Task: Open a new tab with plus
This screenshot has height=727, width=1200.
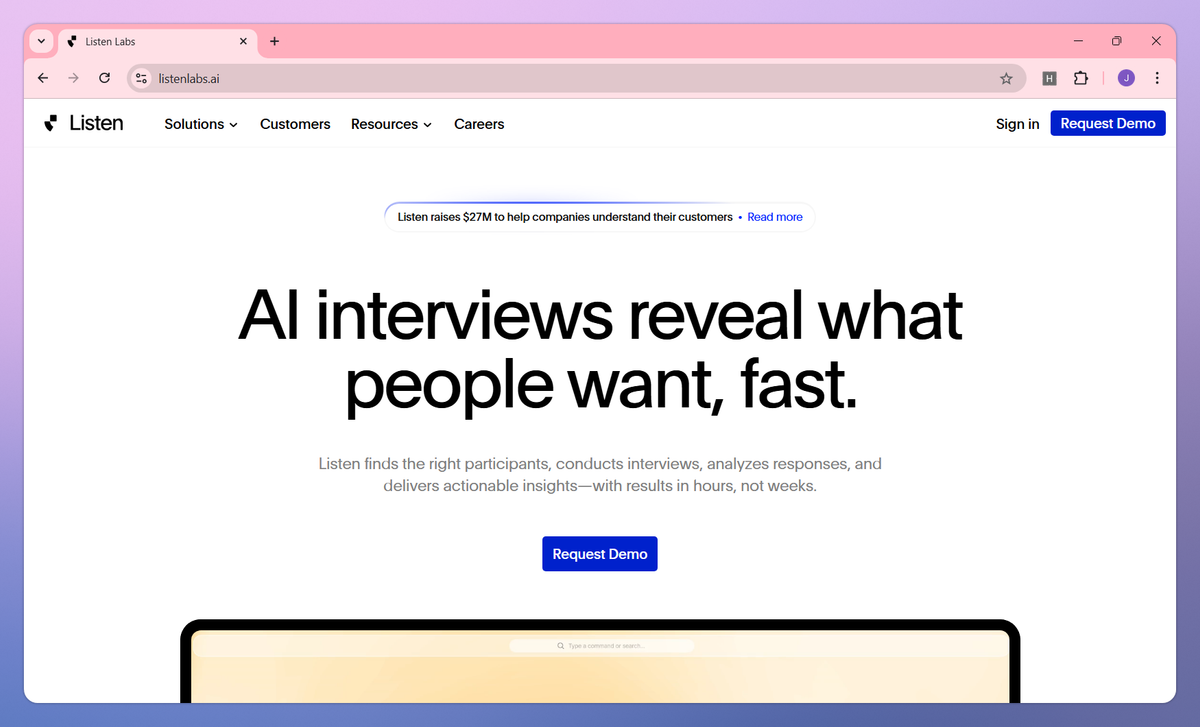Action: pyautogui.click(x=275, y=41)
